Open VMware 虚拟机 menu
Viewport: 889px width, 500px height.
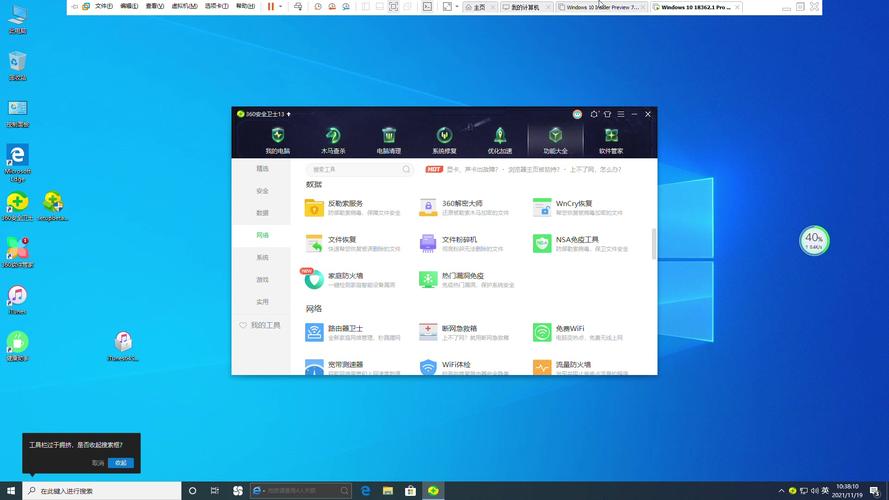(x=184, y=7)
